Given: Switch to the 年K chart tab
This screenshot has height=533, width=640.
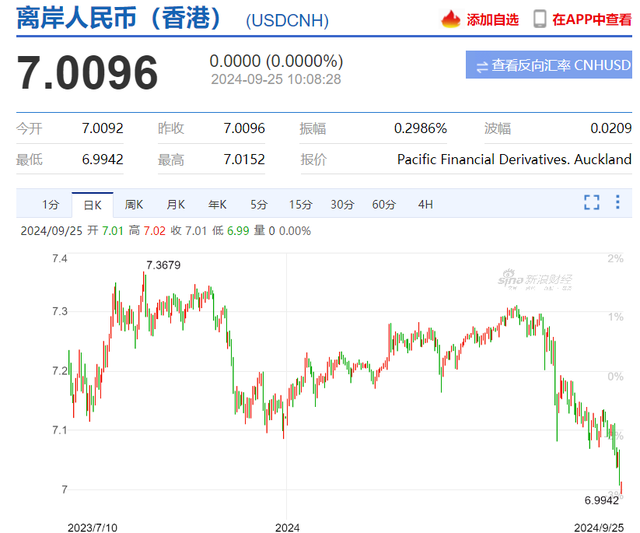Looking at the screenshot, I should pos(217,204).
